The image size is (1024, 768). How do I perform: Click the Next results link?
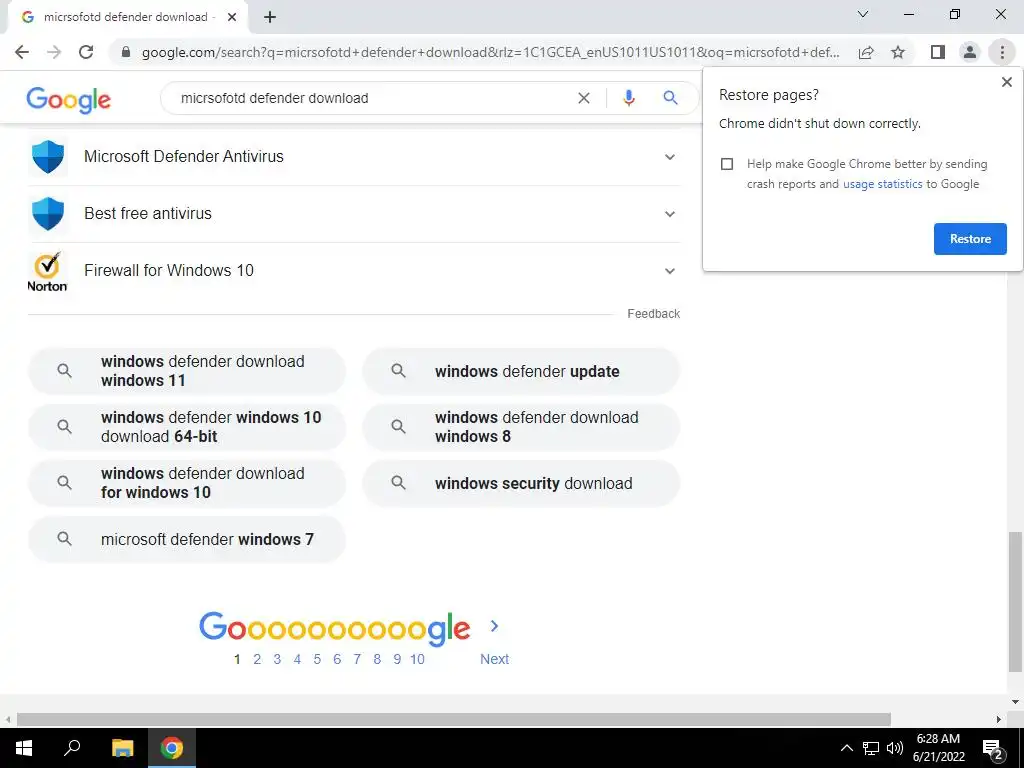coord(494,660)
